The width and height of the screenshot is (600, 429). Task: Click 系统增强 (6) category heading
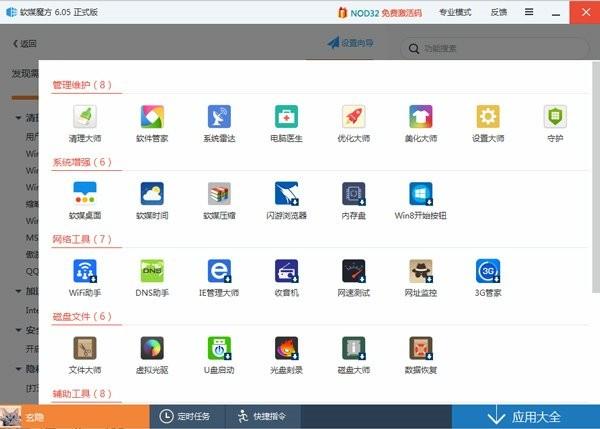(82, 162)
